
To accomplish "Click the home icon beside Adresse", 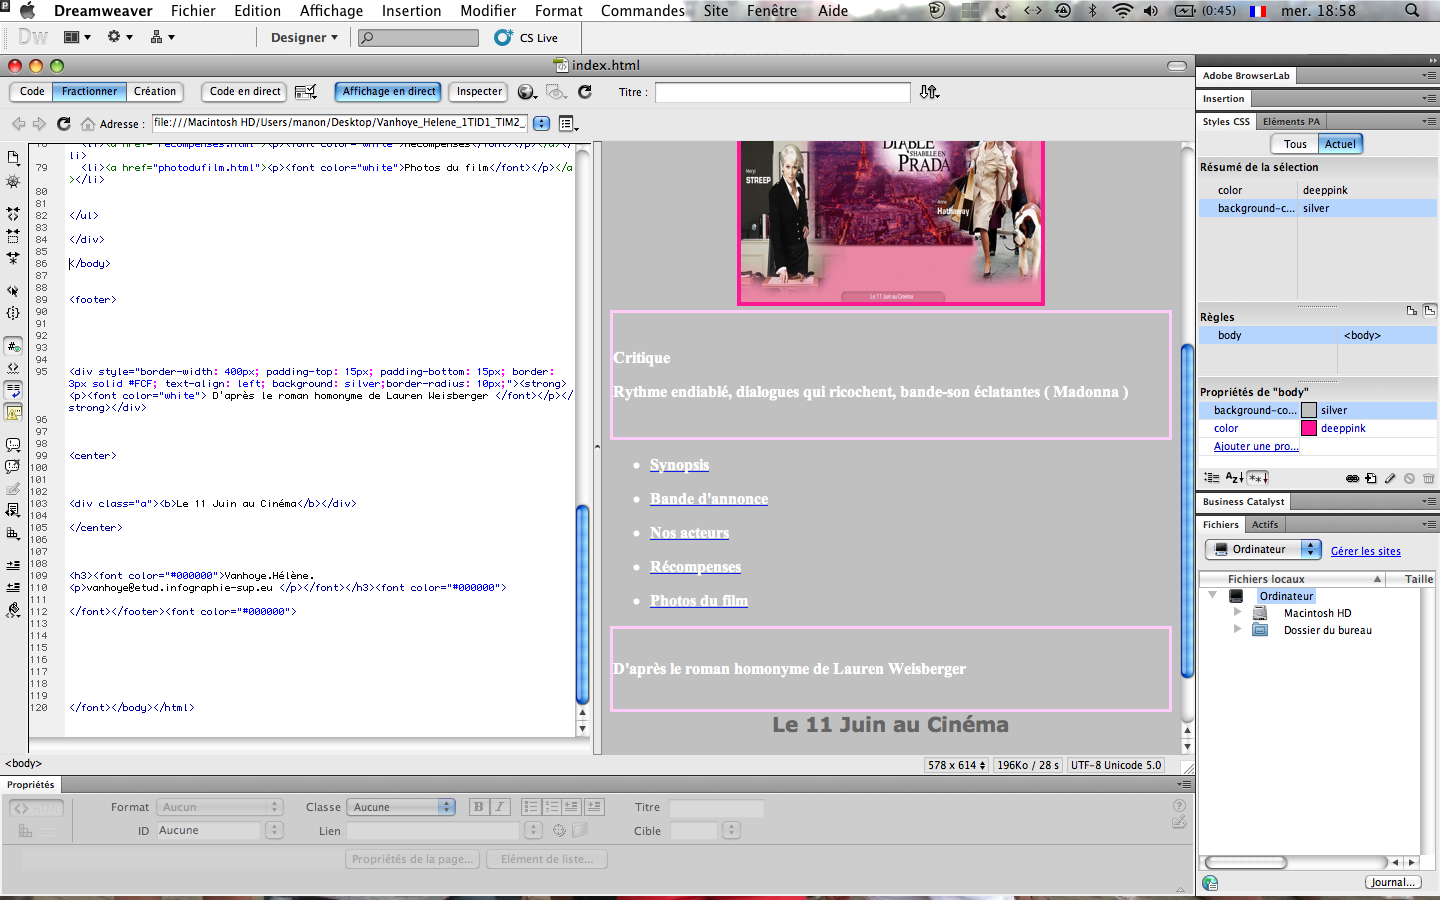I will tap(88, 124).
